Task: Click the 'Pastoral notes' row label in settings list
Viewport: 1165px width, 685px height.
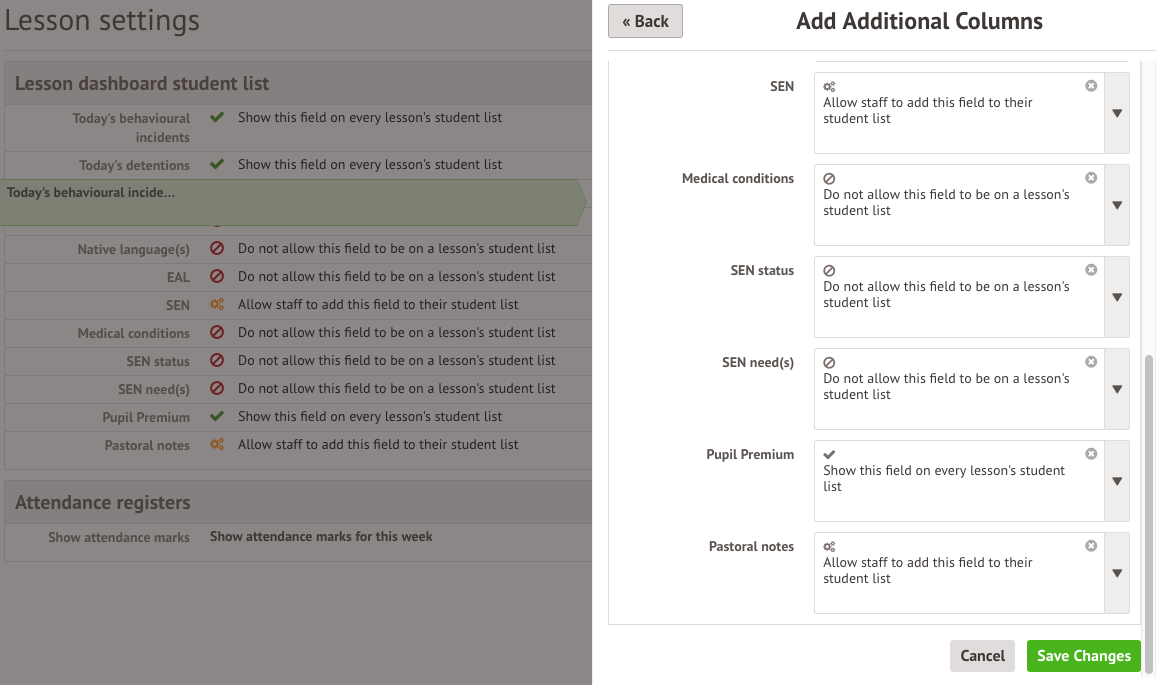Action: 147,445
